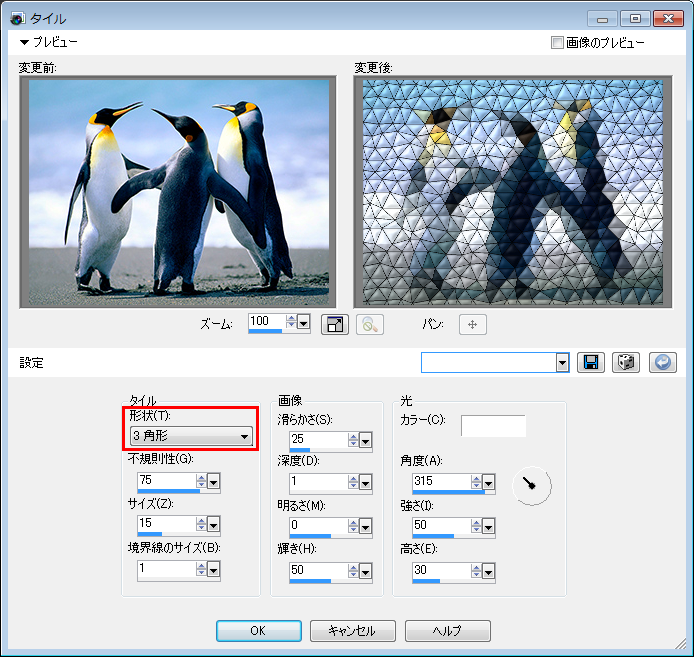Image resolution: width=694 pixels, height=657 pixels.
Task: Click the 滑らかさ(S) spinner arrows
Action: 353,440
